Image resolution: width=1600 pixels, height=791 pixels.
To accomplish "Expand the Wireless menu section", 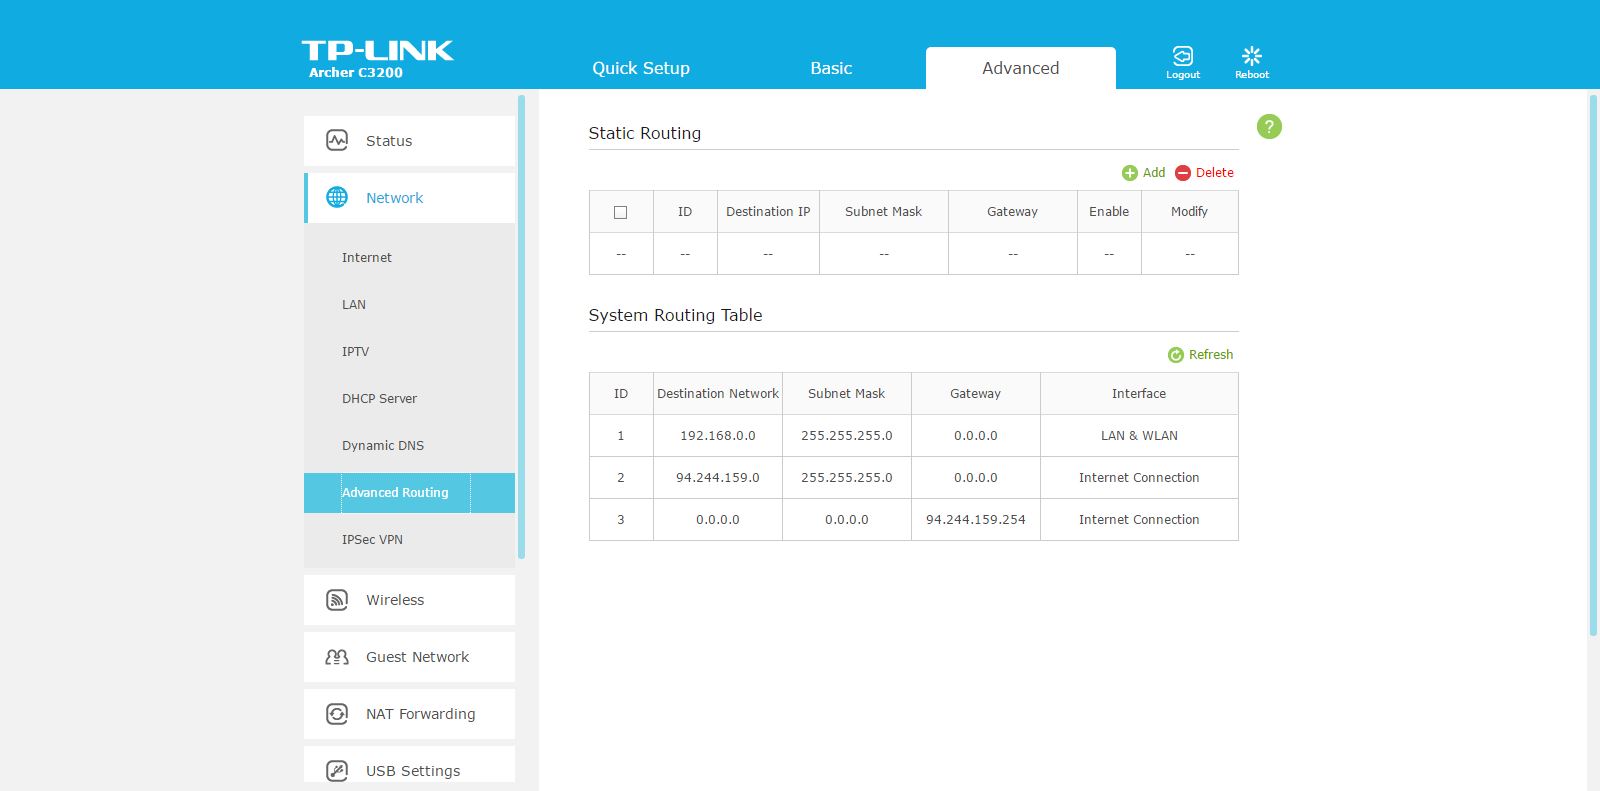I will [x=409, y=600].
